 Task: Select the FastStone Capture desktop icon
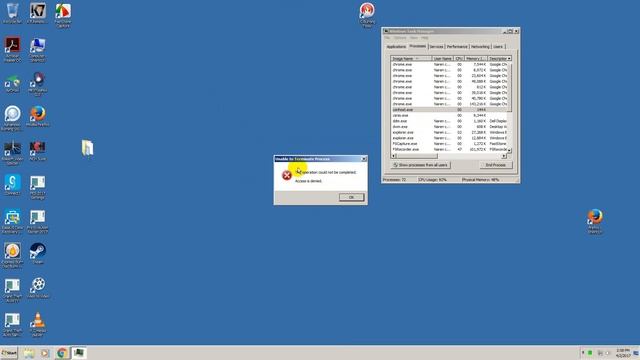coord(63,16)
